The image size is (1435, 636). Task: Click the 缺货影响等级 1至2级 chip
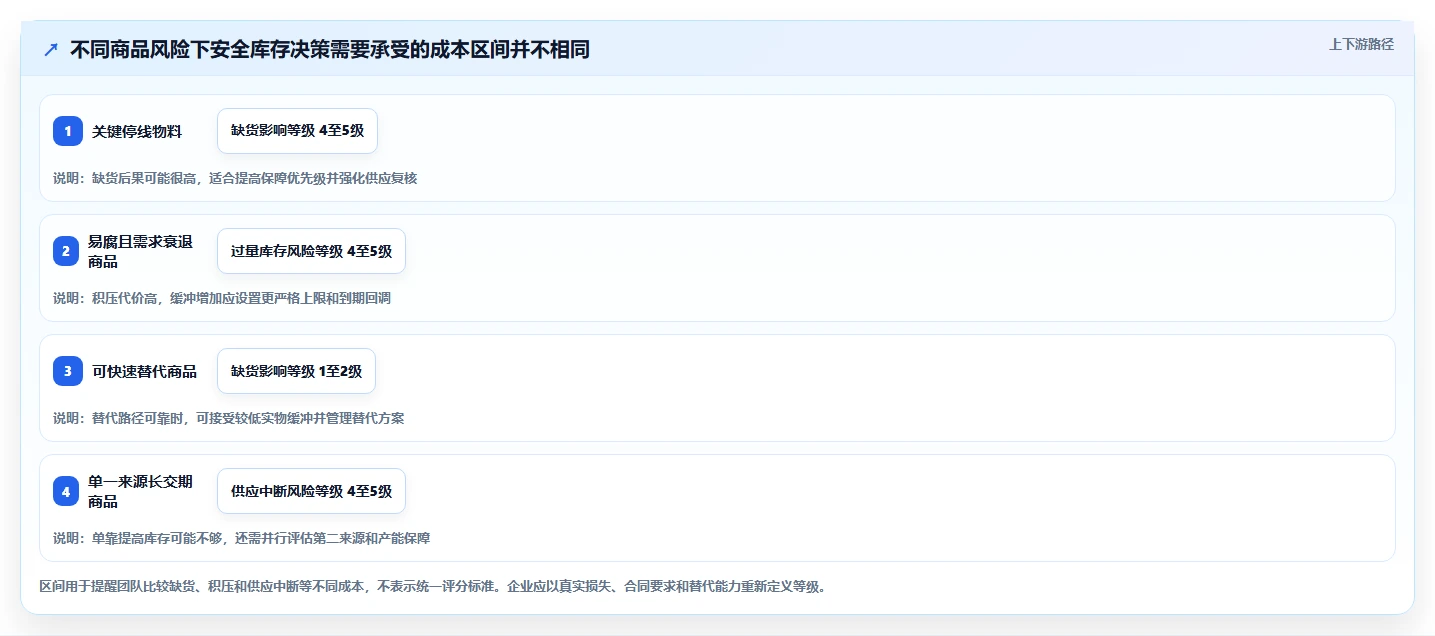pos(296,371)
